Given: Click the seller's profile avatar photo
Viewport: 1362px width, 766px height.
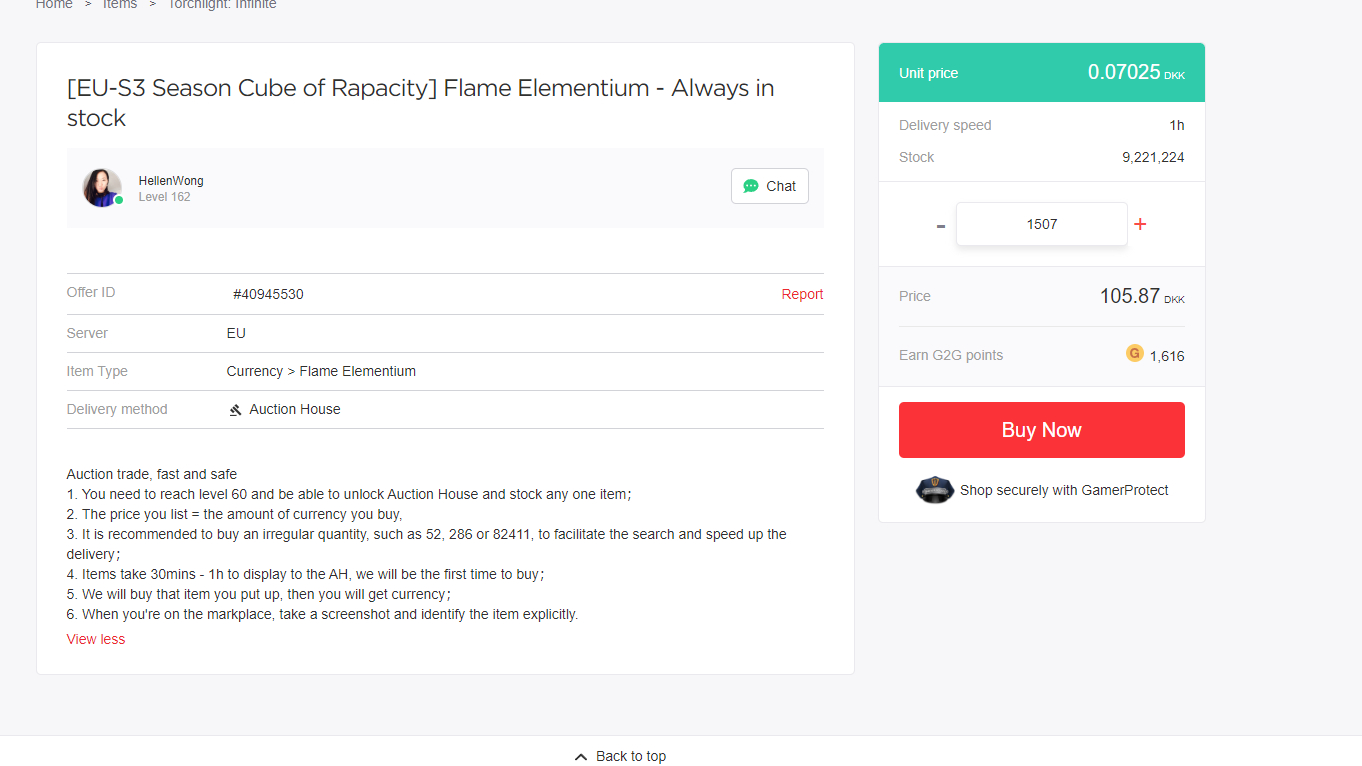Looking at the screenshot, I should 101,187.
